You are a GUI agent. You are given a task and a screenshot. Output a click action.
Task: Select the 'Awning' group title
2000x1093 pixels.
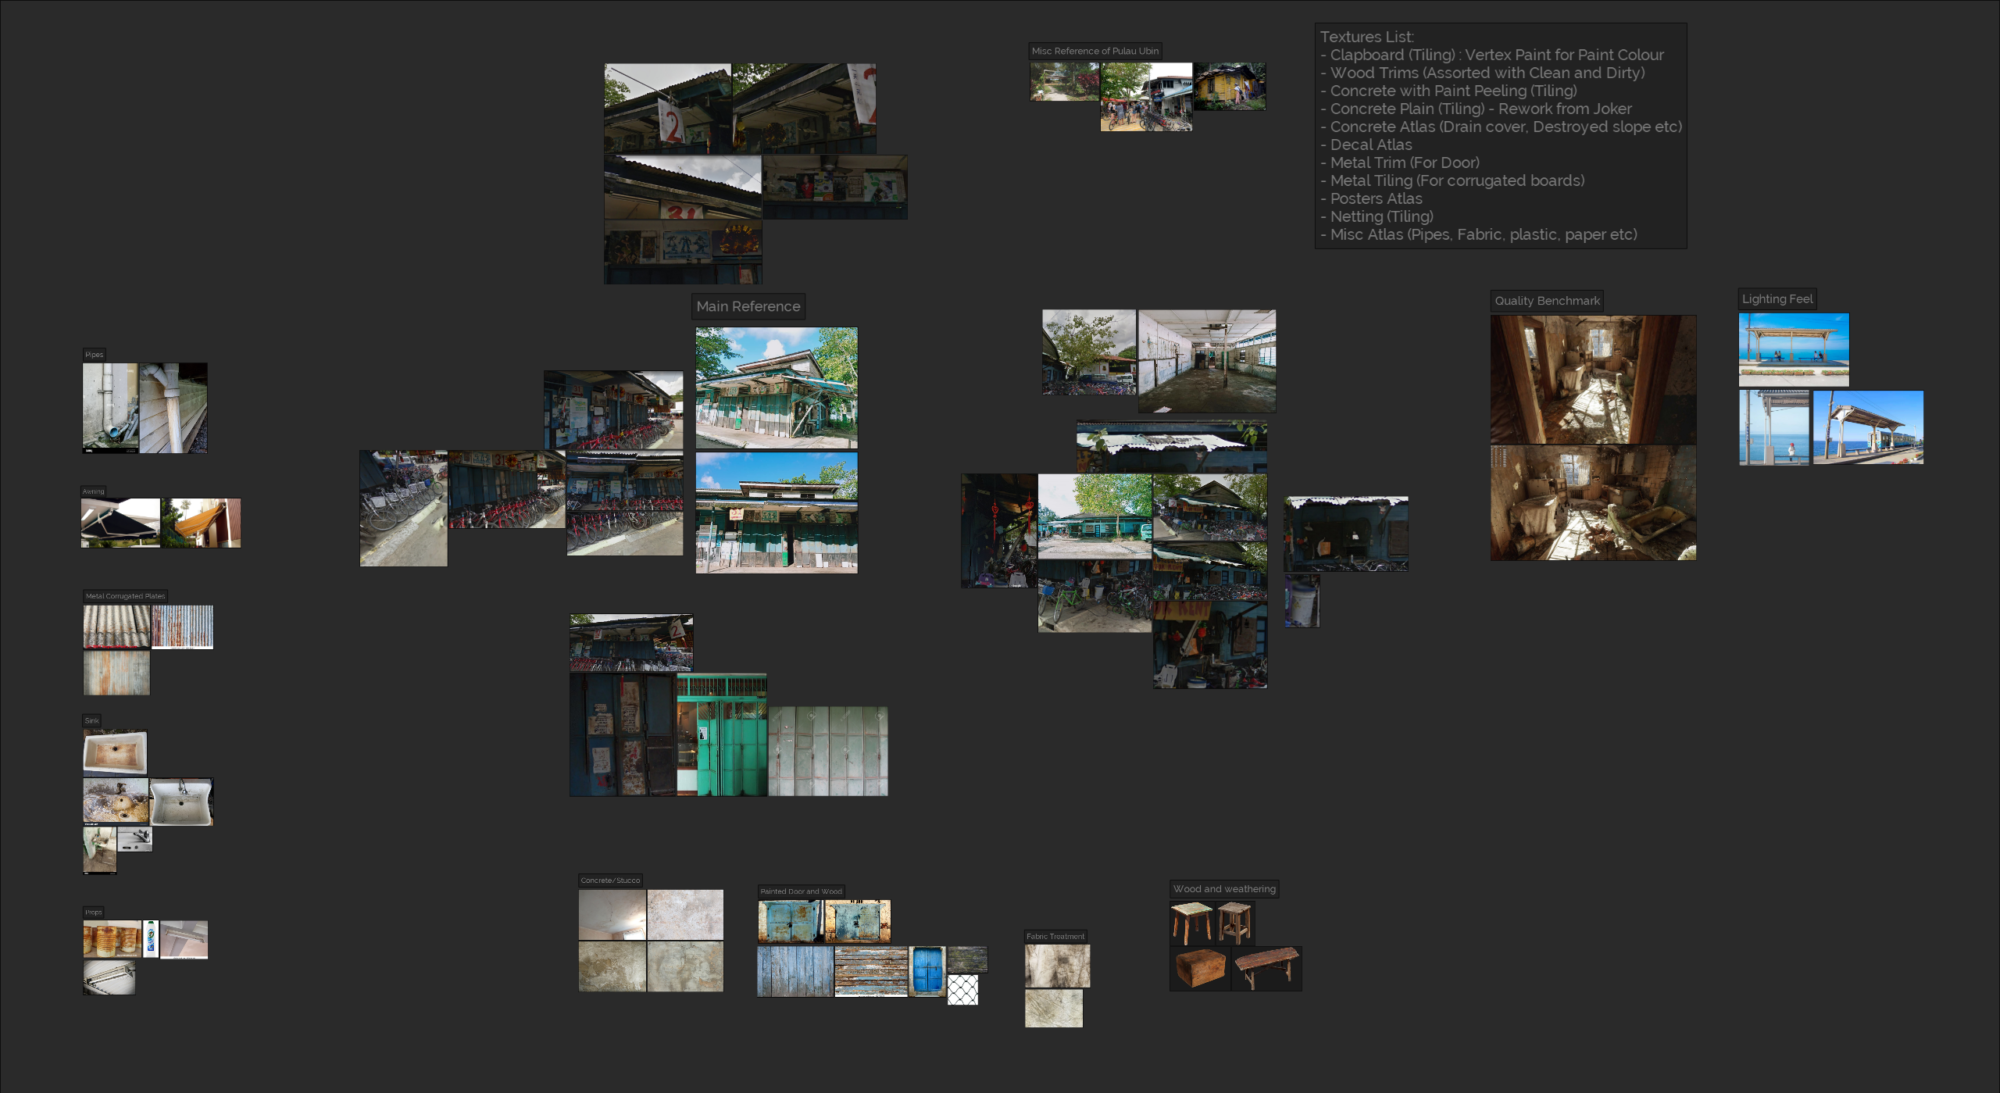coord(92,489)
